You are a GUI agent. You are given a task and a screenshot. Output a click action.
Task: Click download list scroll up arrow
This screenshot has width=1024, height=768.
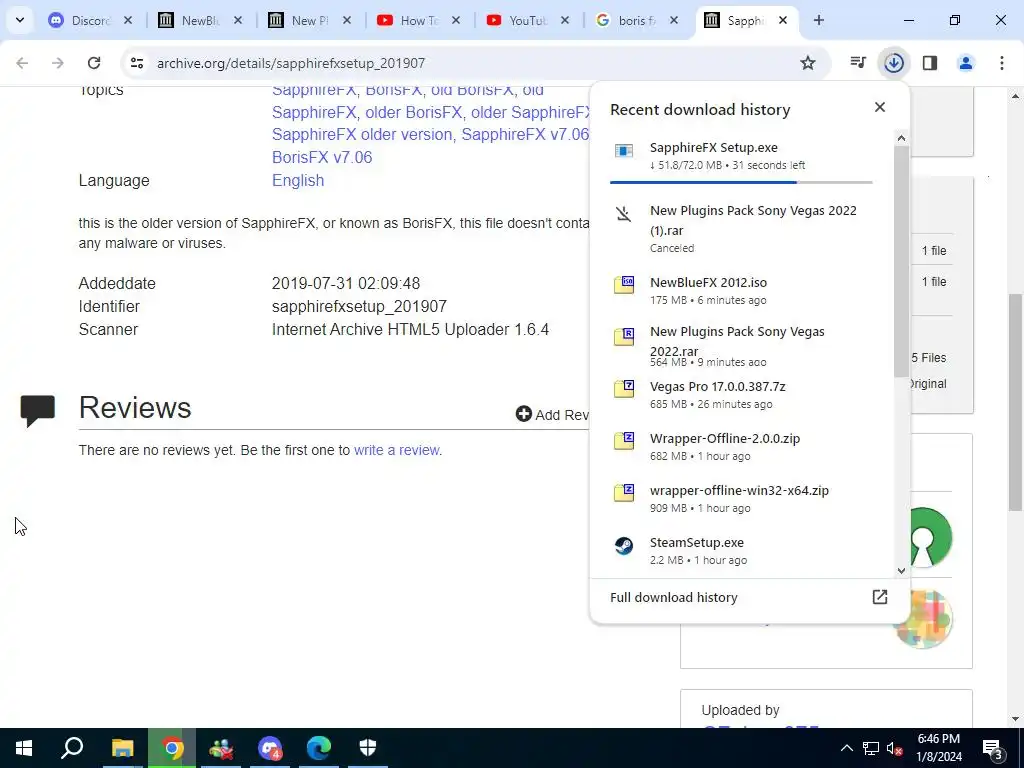click(901, 138)
